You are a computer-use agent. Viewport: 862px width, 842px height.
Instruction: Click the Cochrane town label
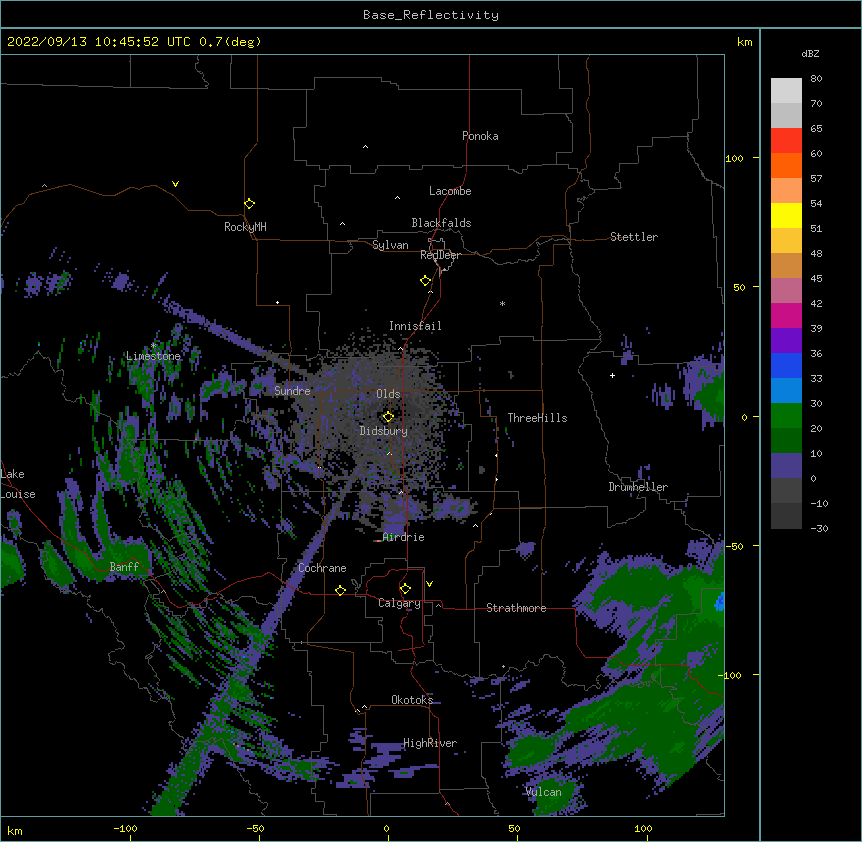pos(322,568)
